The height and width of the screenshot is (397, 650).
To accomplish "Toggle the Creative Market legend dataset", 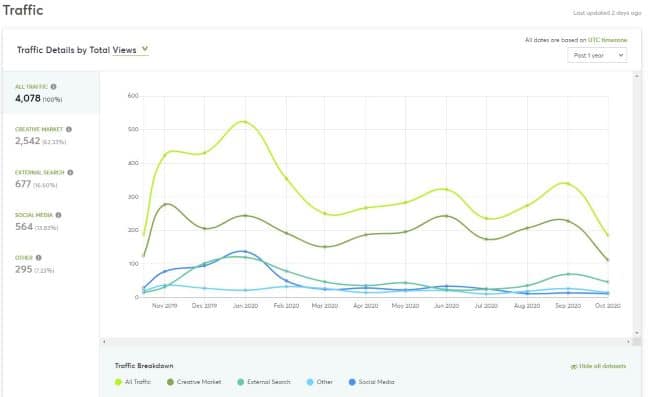I will click(x=194, y=382).
